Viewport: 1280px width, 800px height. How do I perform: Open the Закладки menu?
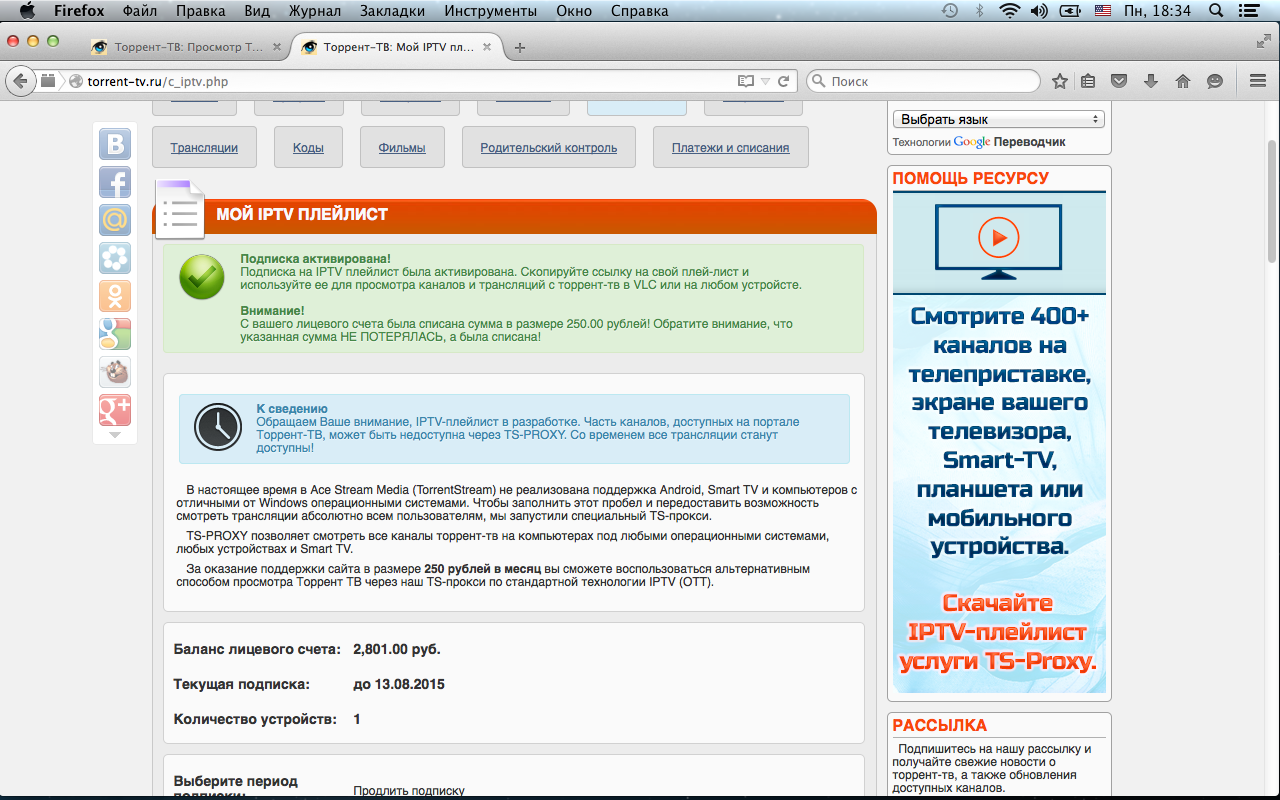391,11
